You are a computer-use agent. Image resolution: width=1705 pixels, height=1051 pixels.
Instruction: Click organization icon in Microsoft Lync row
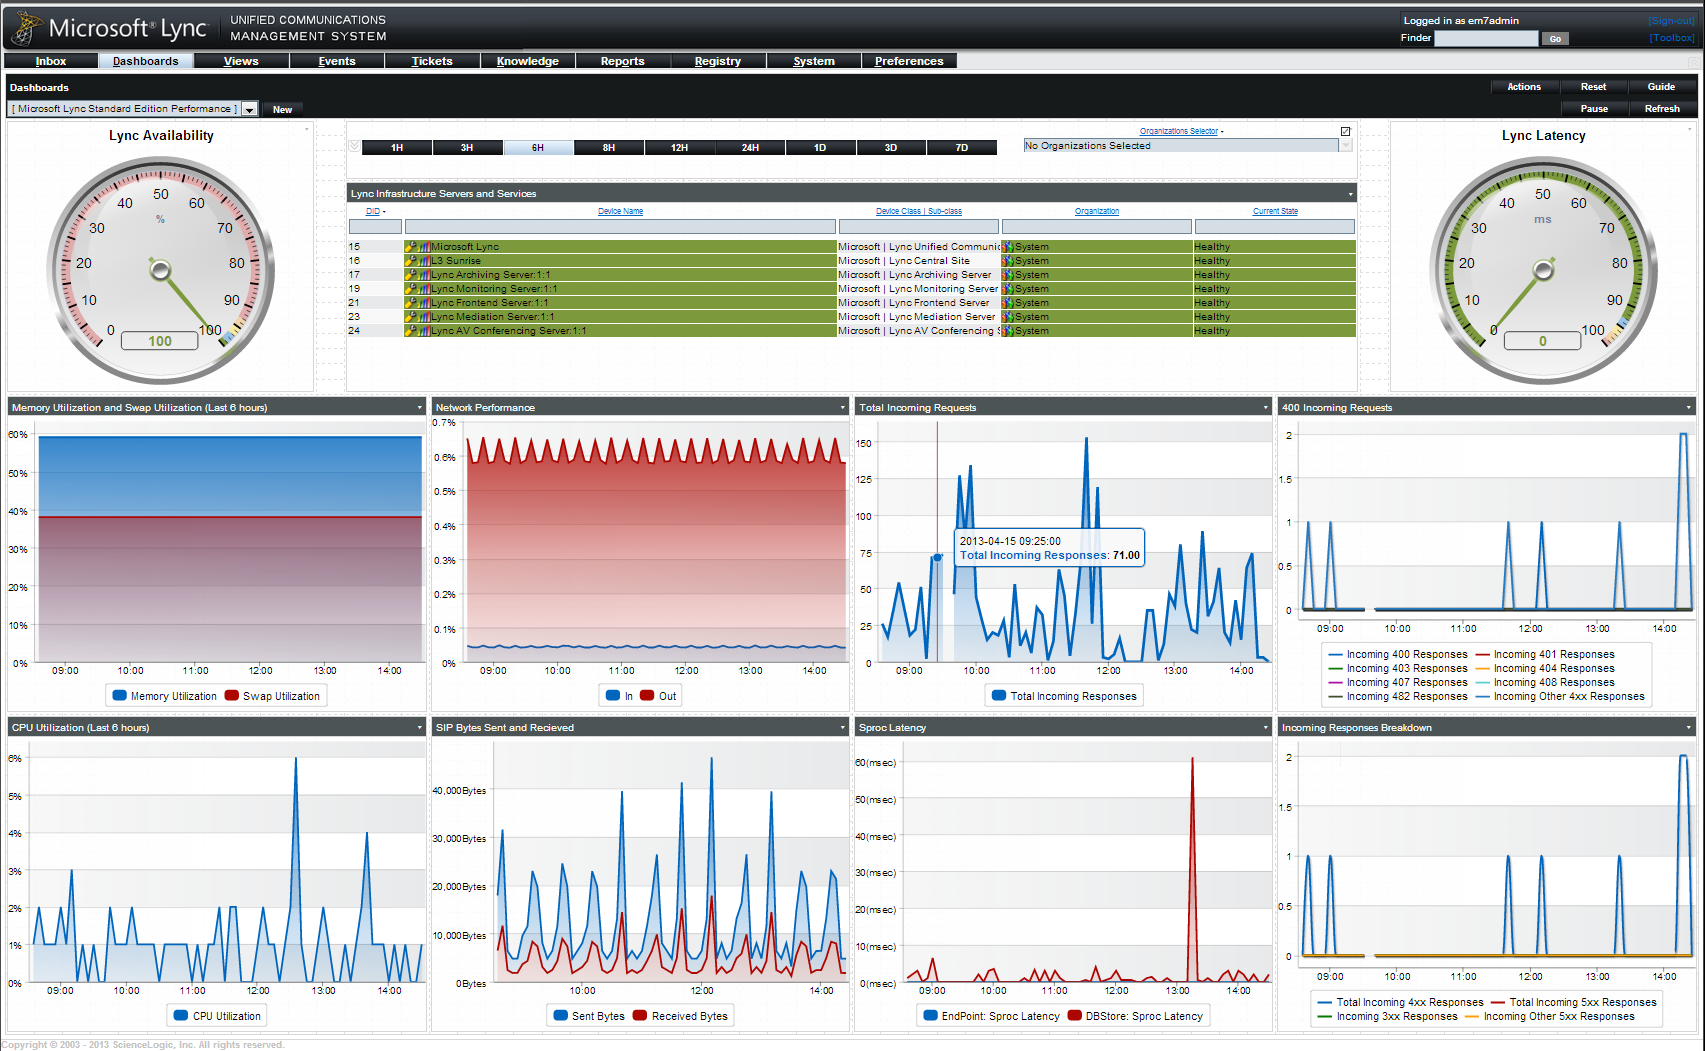point(1008,246)
